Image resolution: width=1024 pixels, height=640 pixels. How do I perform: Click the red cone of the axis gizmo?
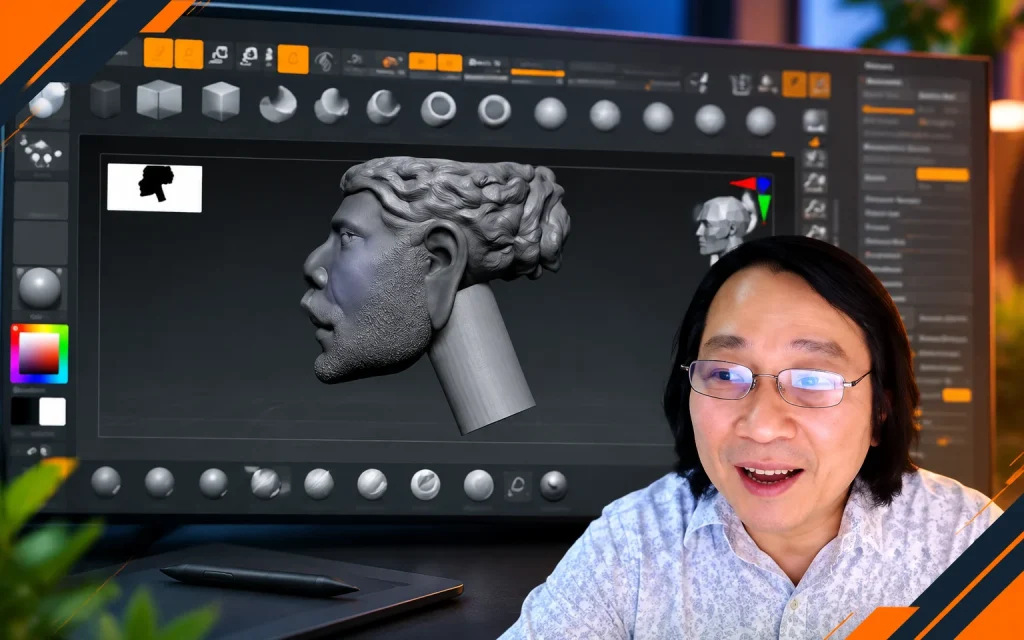tap(743, 183)
